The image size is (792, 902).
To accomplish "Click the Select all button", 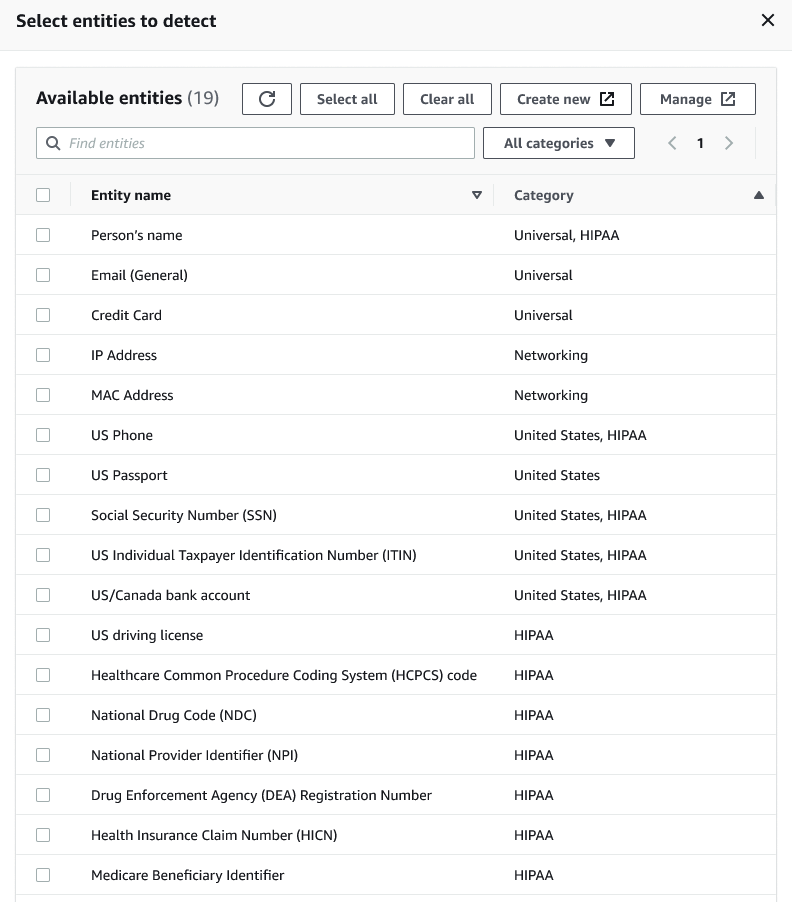I will click(x=347, y=99).
